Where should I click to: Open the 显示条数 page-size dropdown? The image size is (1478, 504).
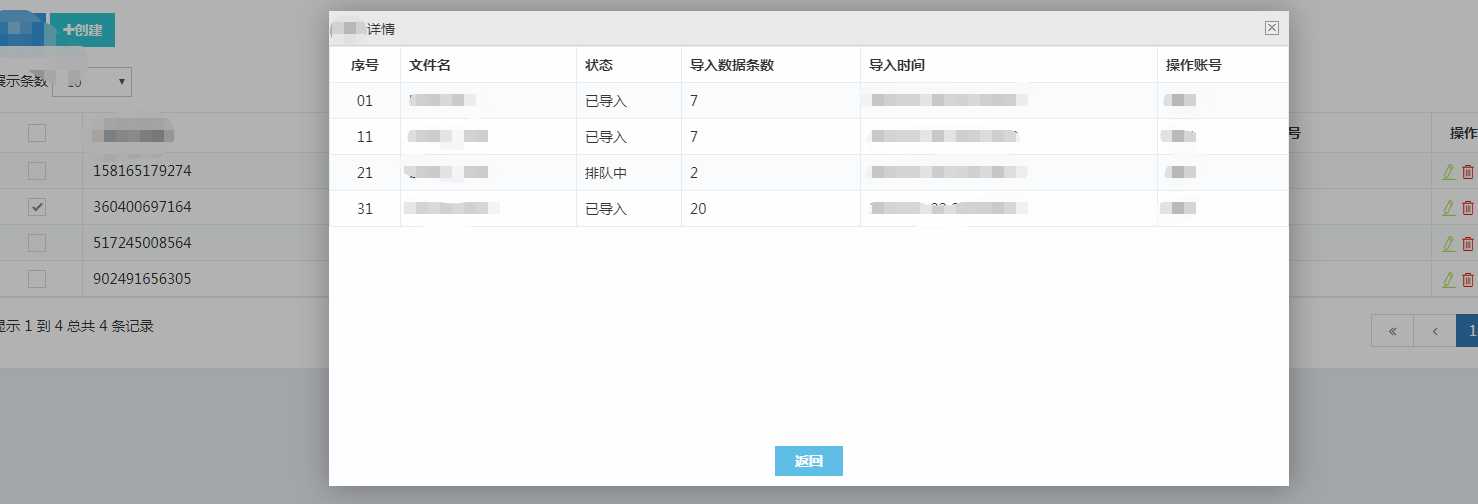92,82
